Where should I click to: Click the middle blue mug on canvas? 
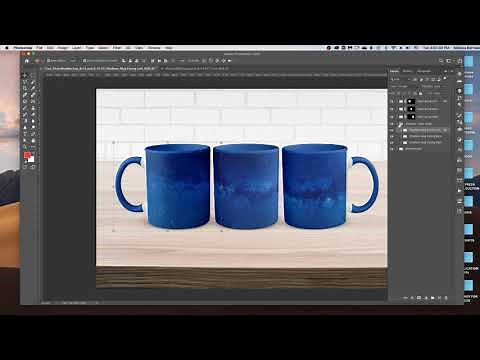(246, 187)
